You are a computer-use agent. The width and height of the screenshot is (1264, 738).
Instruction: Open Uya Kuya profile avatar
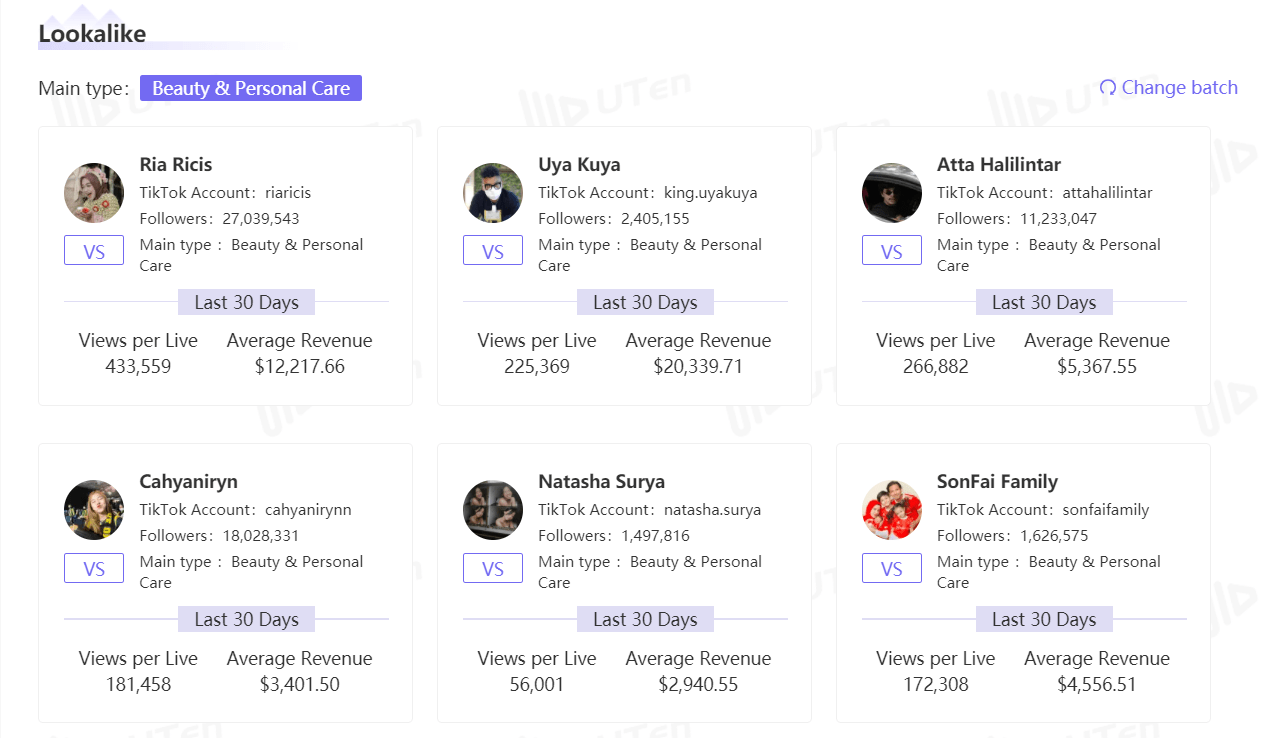point(493,193)
